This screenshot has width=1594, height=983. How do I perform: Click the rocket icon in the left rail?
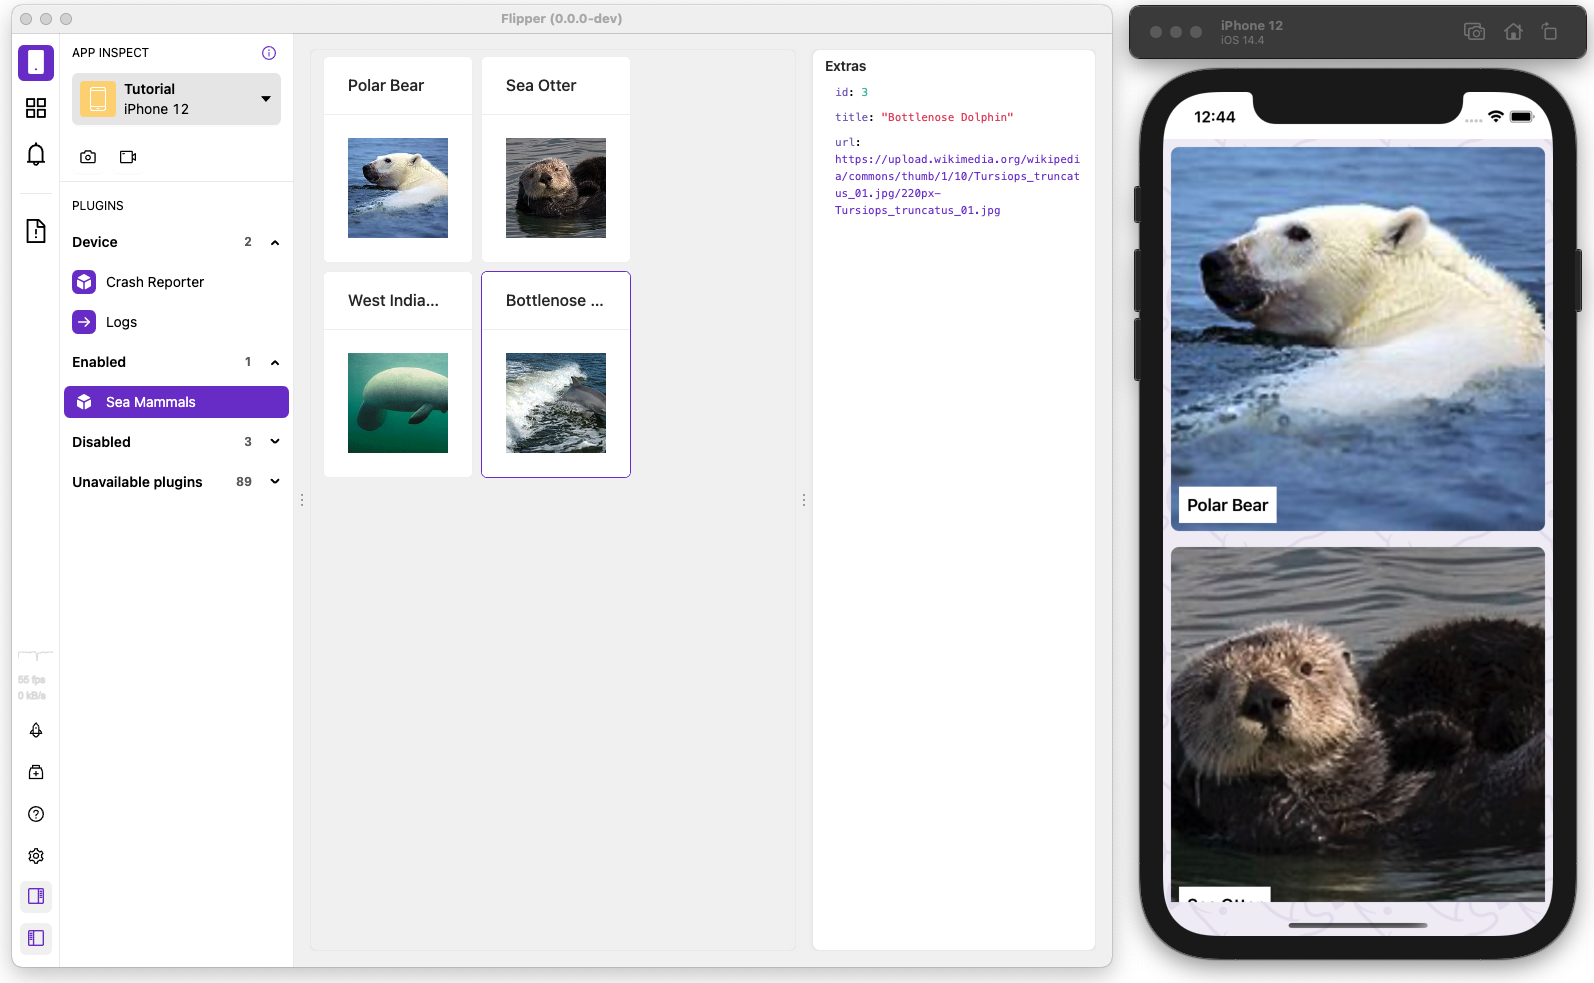pos(36,730)
